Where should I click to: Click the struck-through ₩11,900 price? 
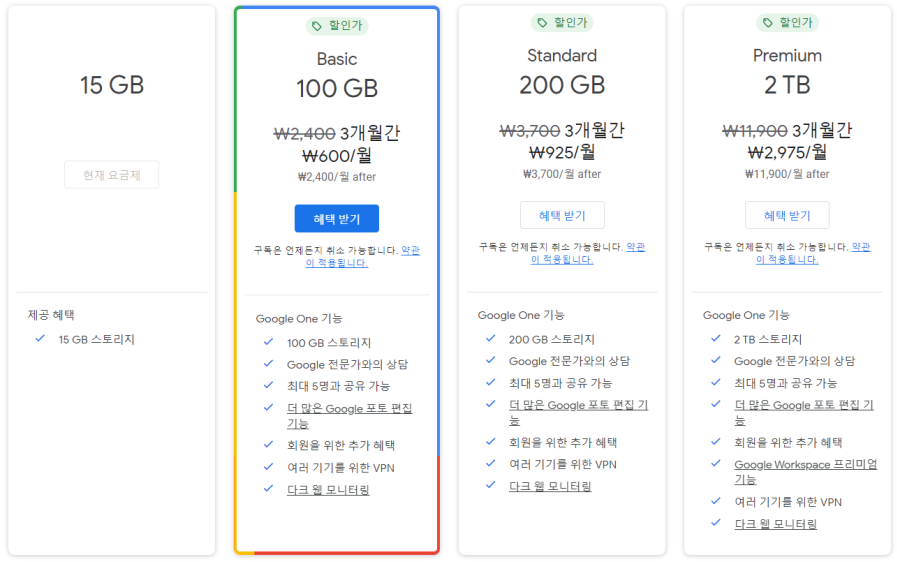pyautogui.click(x=755, y=131)
